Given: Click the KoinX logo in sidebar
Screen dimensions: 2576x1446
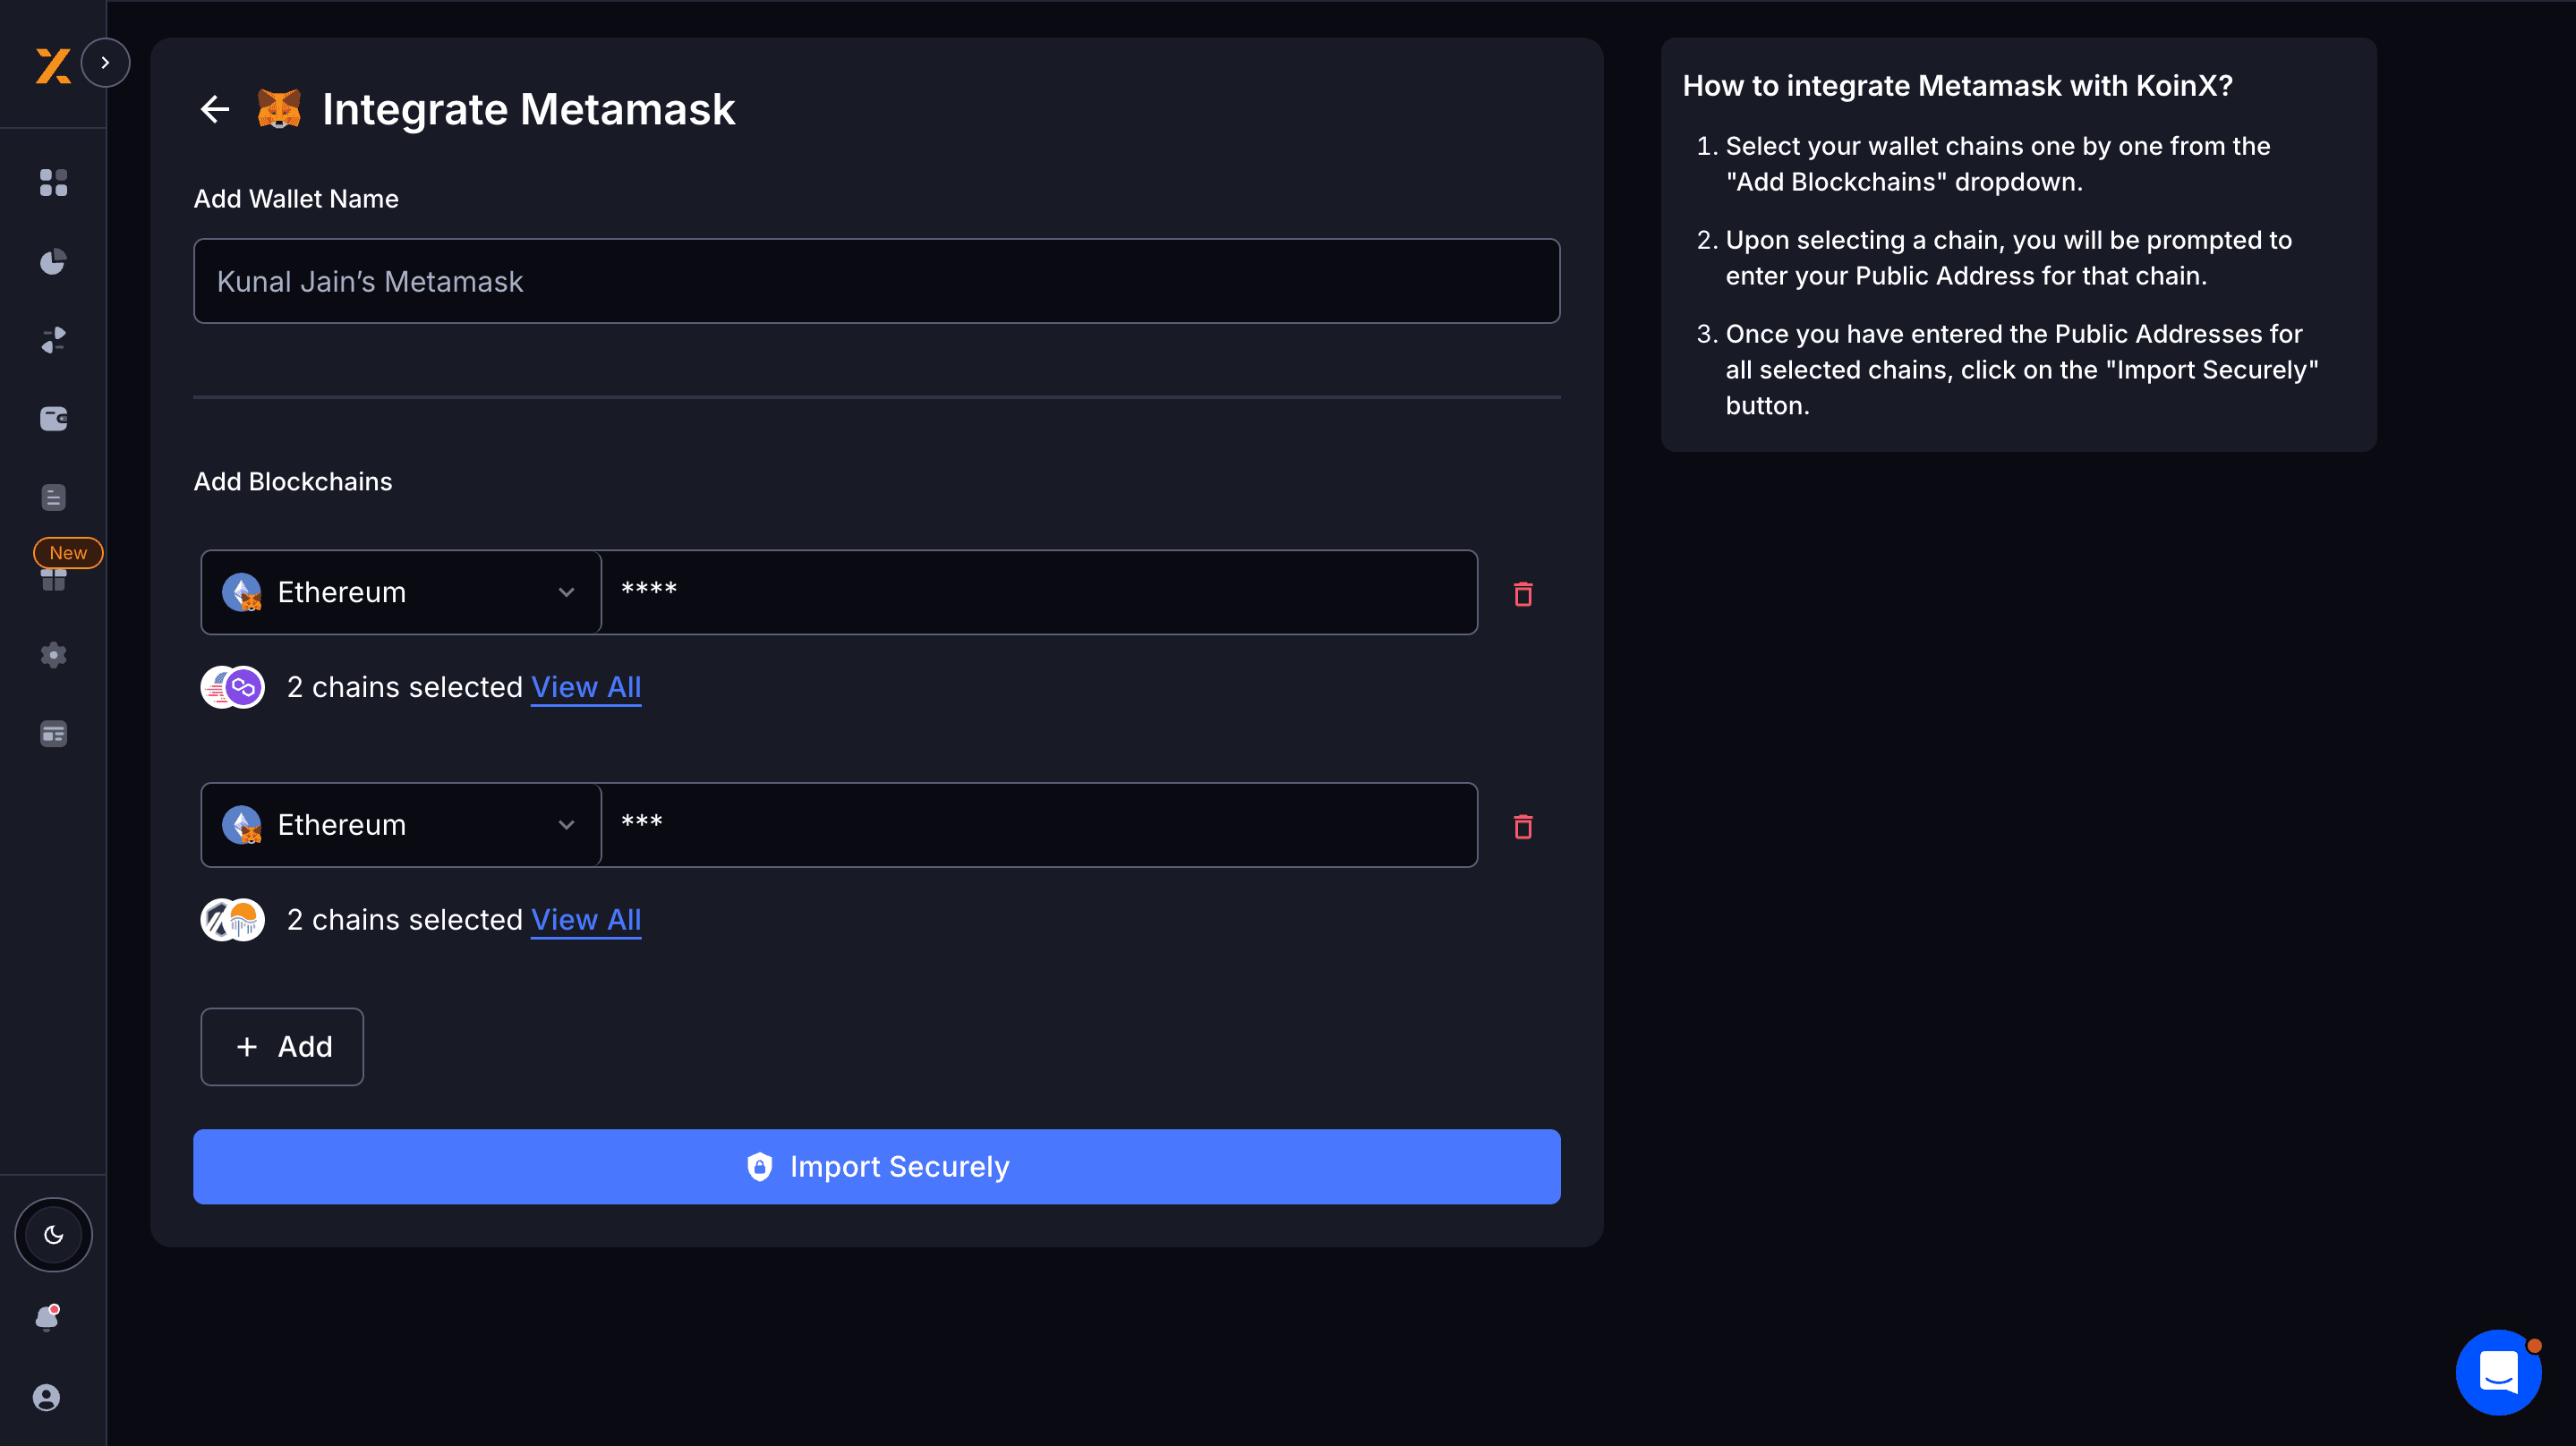Looking at the screenshot, I should pos(53,66).
